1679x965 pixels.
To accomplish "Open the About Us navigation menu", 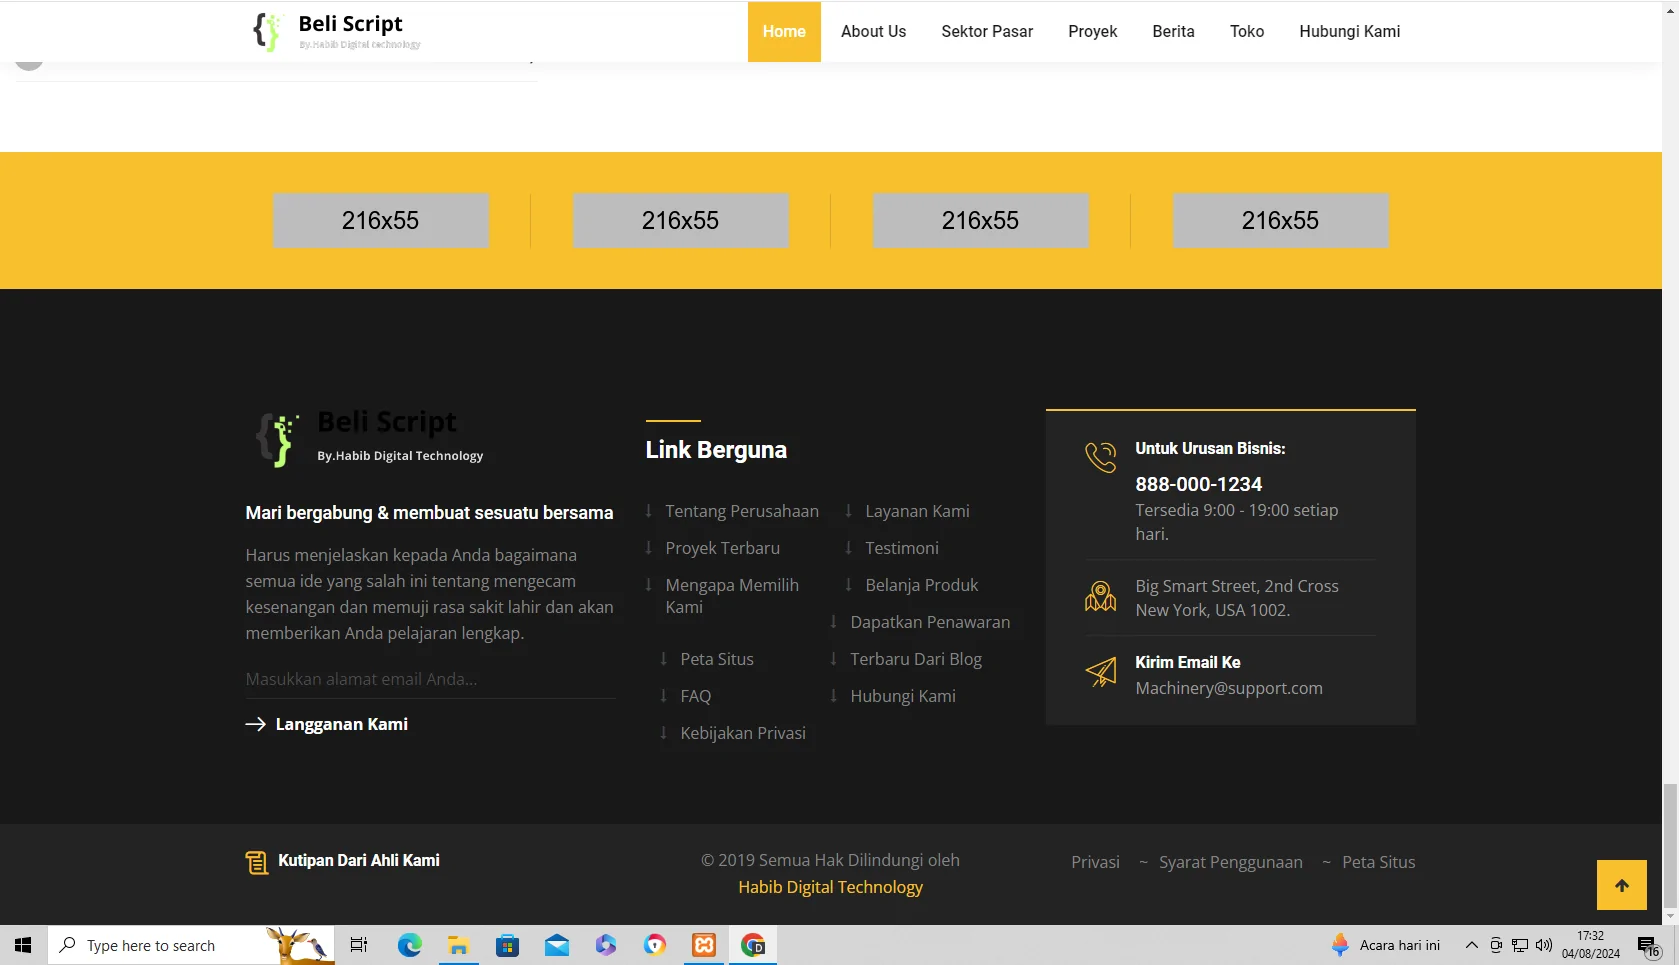I will pos(872,31).
